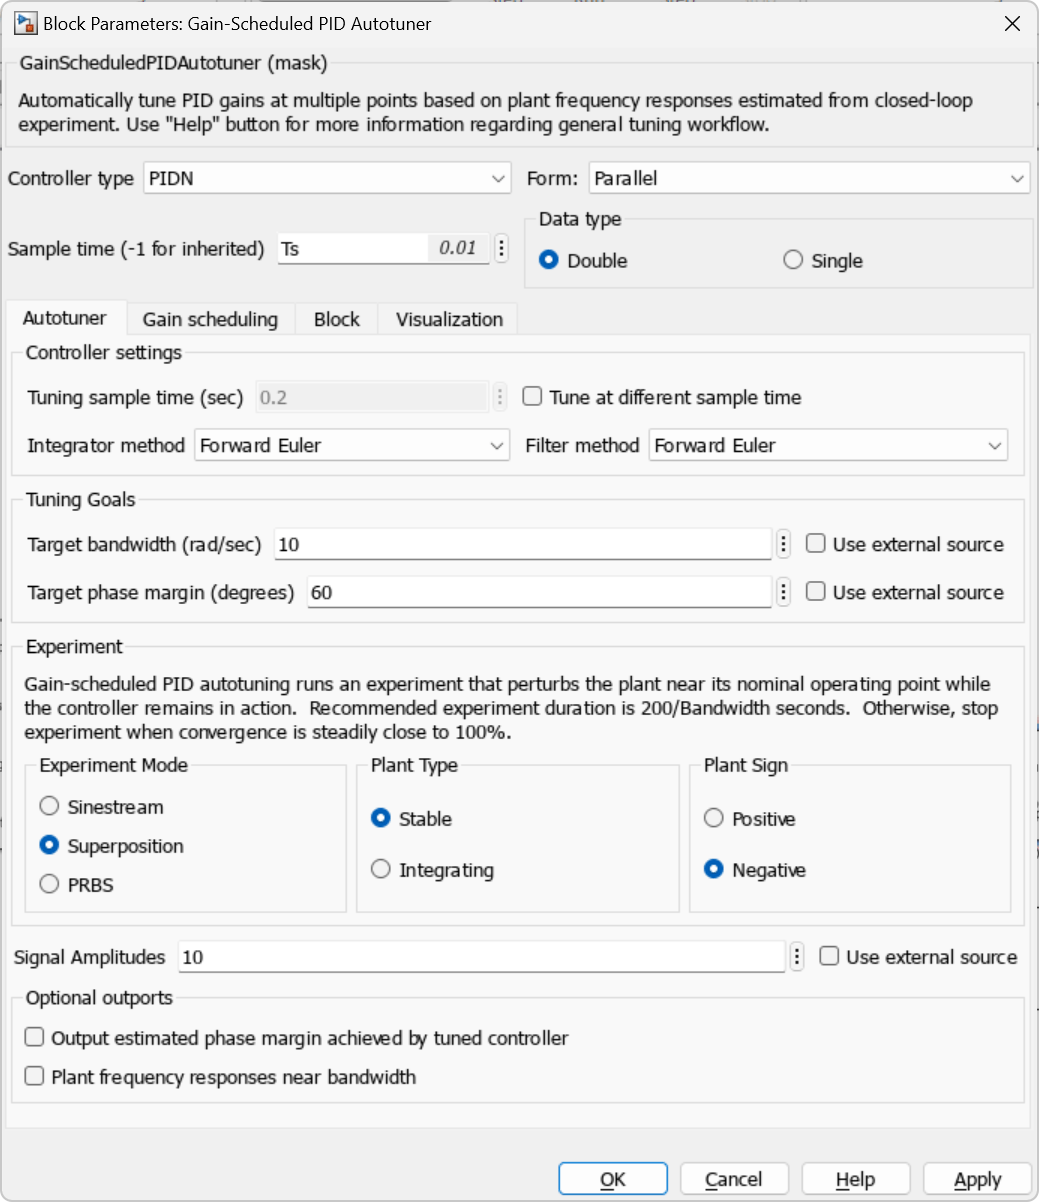Click the Simulink icon in title bar
The width and height of the screenshot is (1039, 1202).
(x=26, y=23)
